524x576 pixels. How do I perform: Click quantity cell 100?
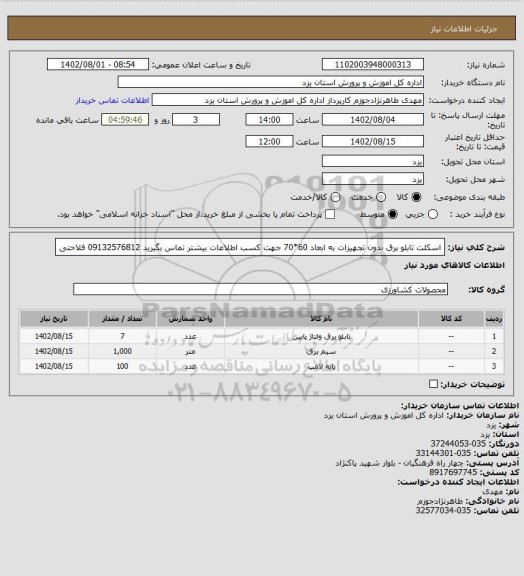[122, 366]
